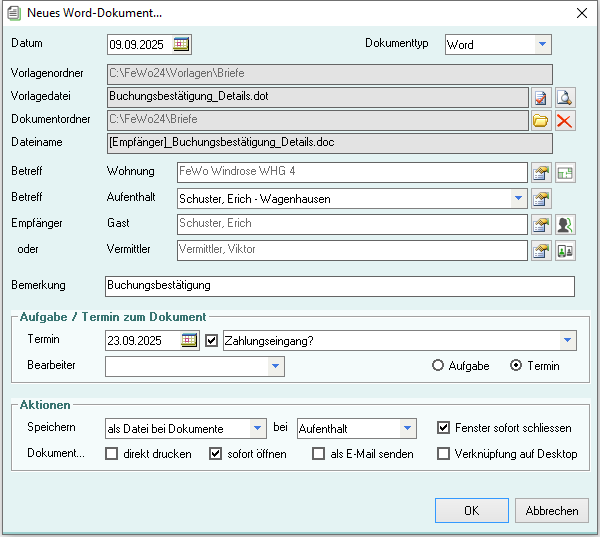Open properties icon in the Aufenthalt row
Image resolution: width=600 pixels, height=537 pixels.
point(541,198)
